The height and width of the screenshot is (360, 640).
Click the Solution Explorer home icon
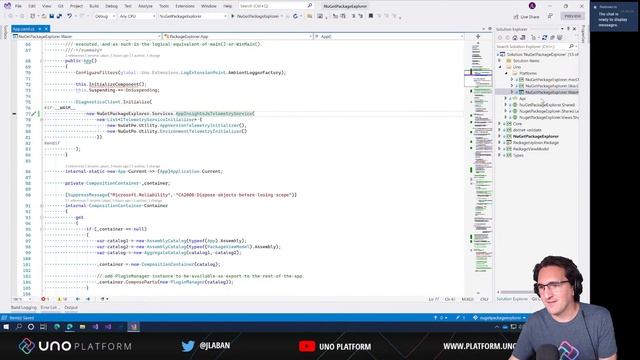515,38
